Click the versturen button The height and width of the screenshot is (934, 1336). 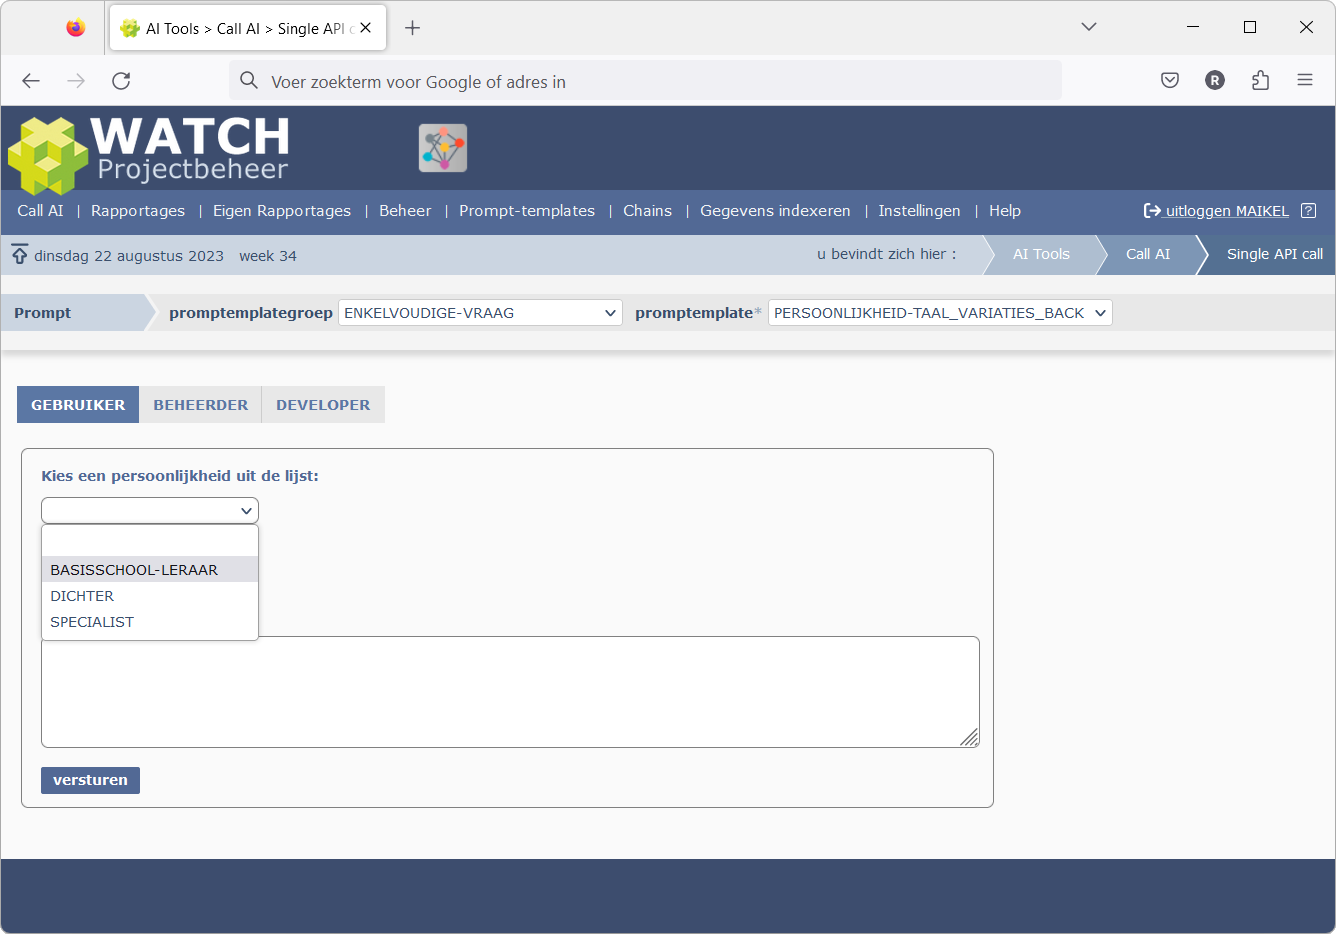pyautogui.click(x=90, y=780)
